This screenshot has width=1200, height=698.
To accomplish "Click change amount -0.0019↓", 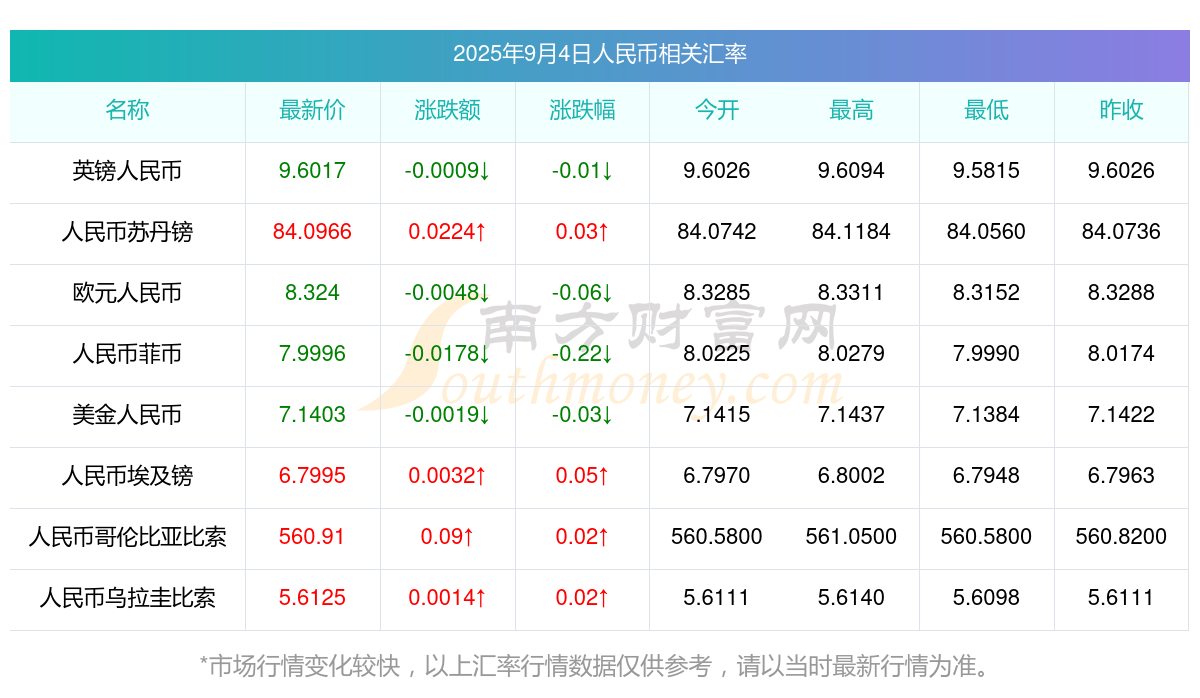I will pos(448,415).
